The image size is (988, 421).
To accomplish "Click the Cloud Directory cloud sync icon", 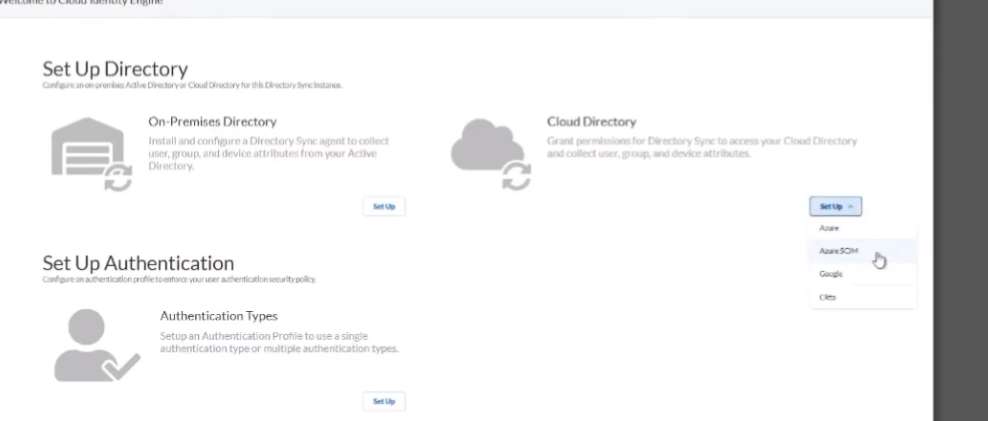I will 491,154.
